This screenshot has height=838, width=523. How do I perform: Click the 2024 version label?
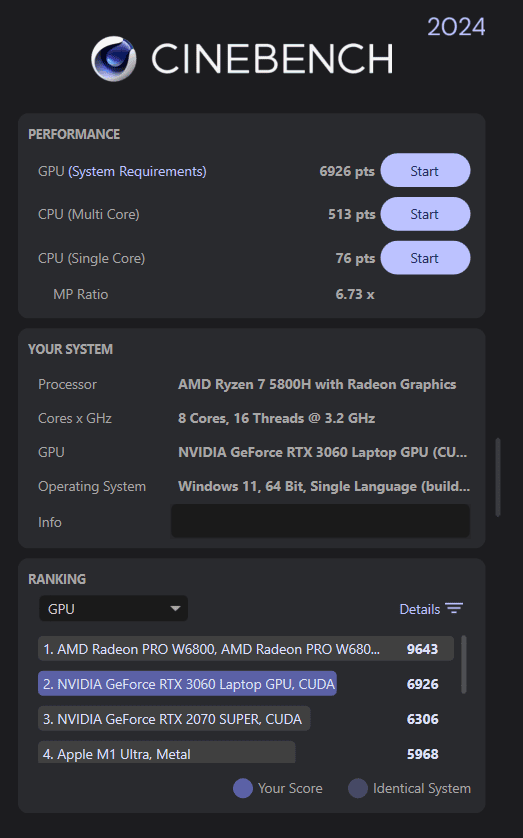click(x=456, y=27)
